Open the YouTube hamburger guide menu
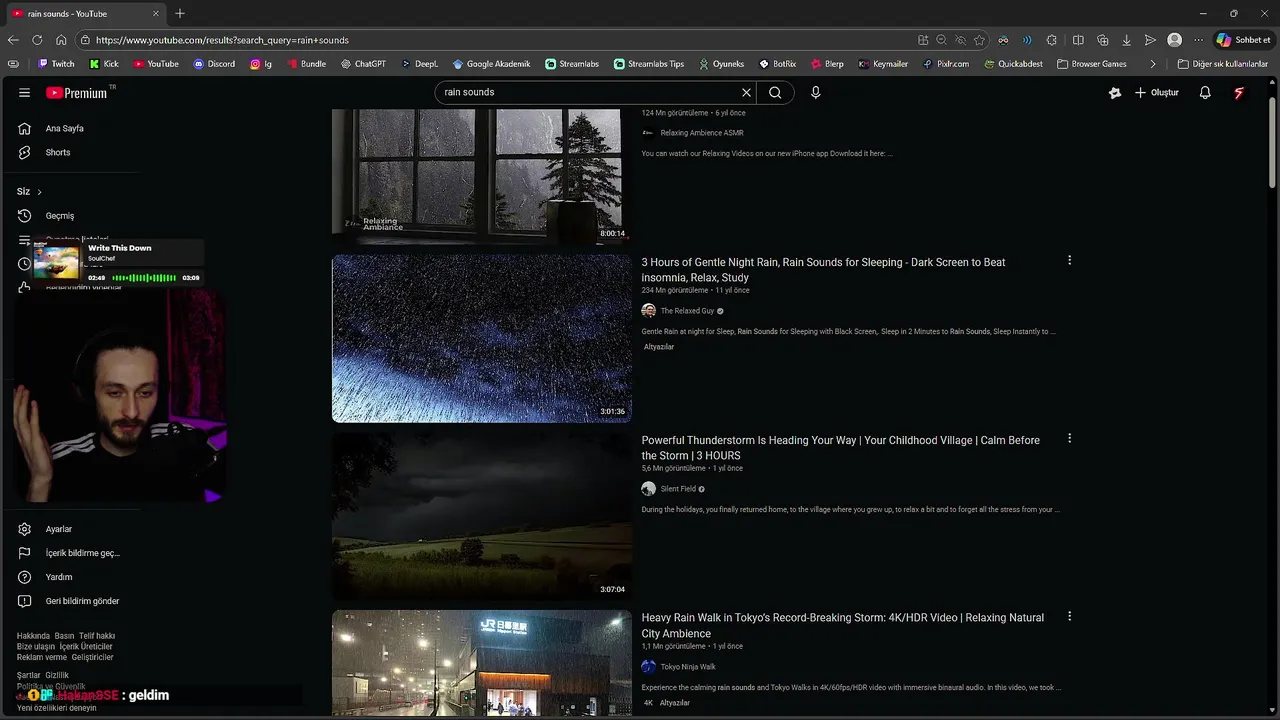 [x=24, y=93]
